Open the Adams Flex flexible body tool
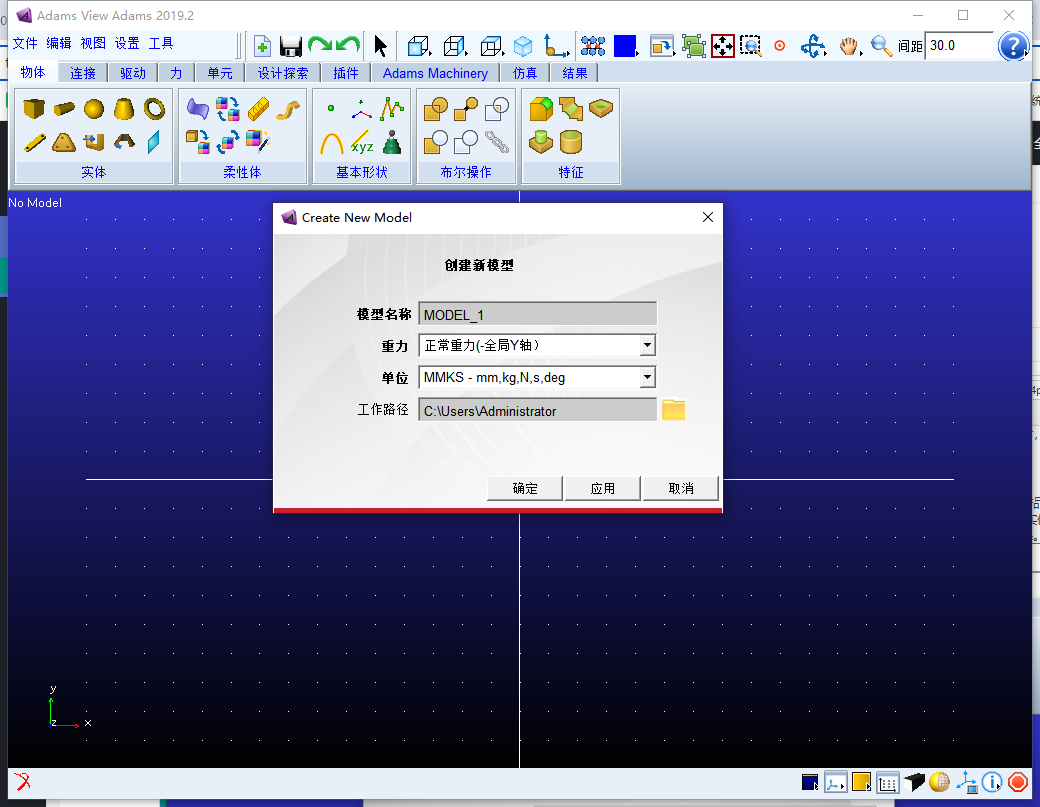Image resolution: width=1040 pixels, height=807 pixels. pyautogui.click(x=197, y=108)
